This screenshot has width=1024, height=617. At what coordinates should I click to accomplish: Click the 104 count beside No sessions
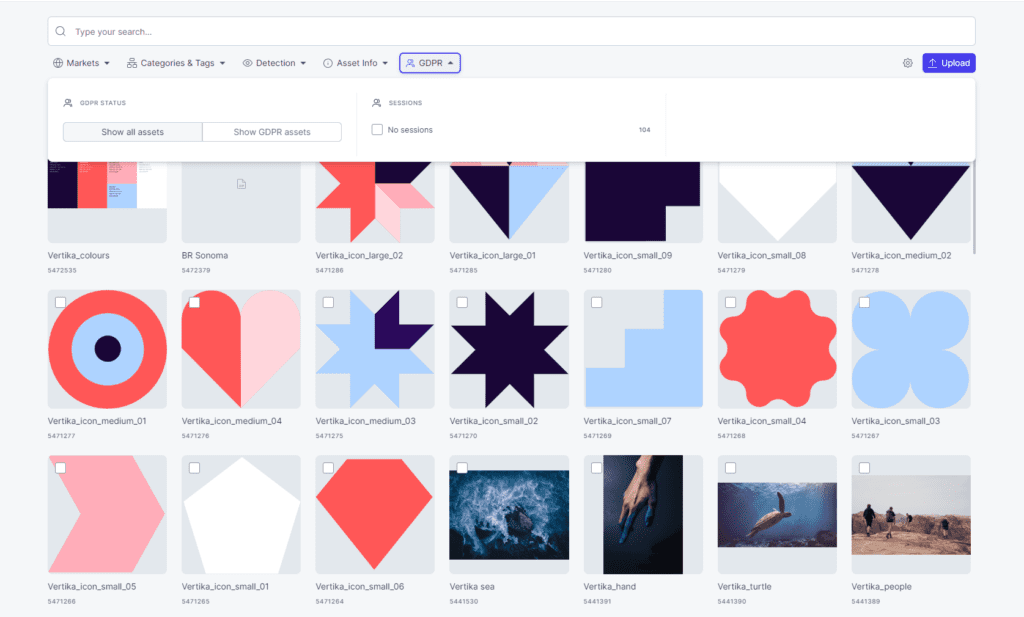[645, 130]
